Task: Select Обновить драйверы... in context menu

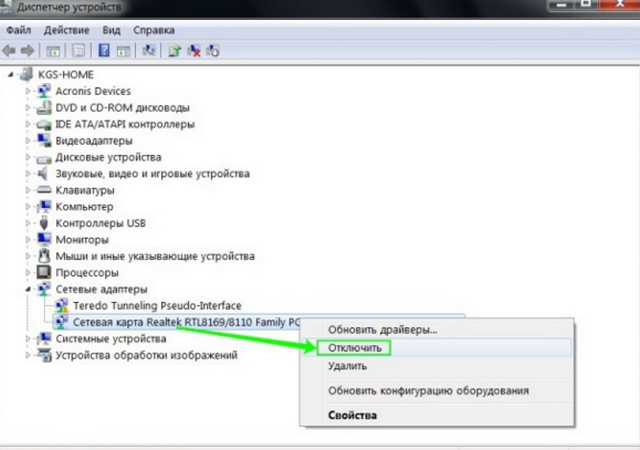Action: point(382,329)
